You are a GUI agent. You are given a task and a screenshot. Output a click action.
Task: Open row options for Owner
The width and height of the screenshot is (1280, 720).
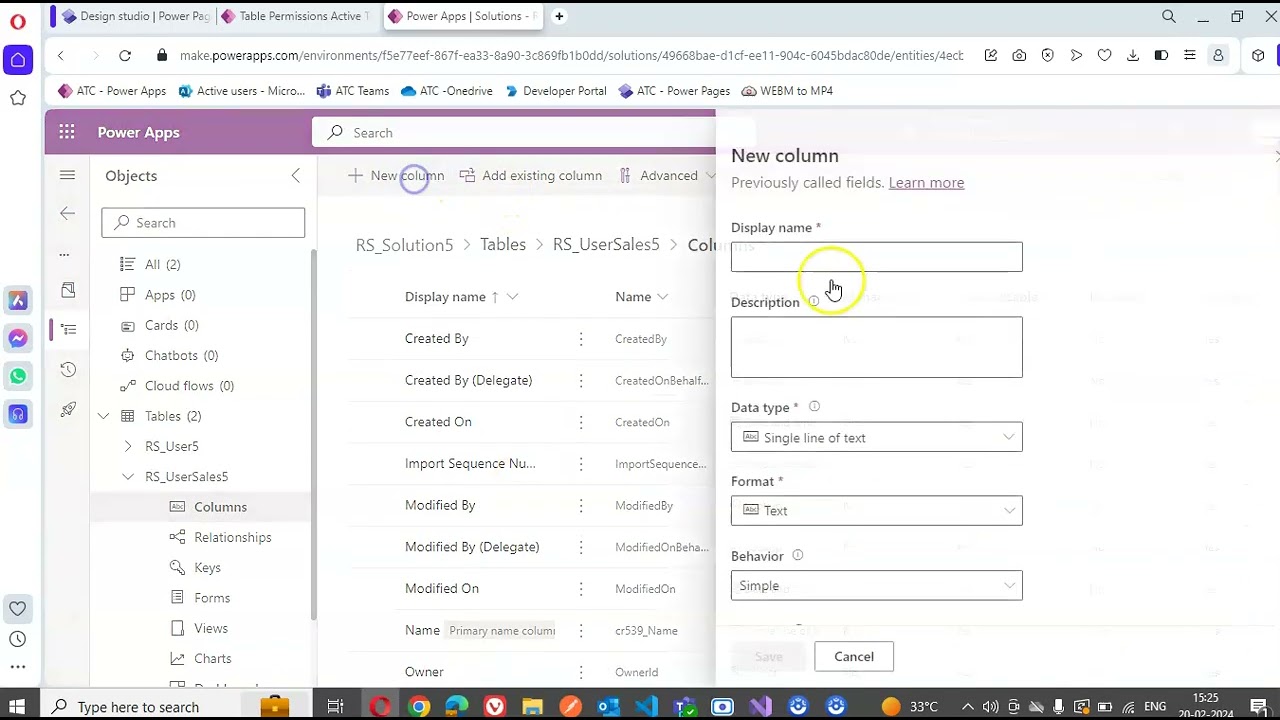580,672
